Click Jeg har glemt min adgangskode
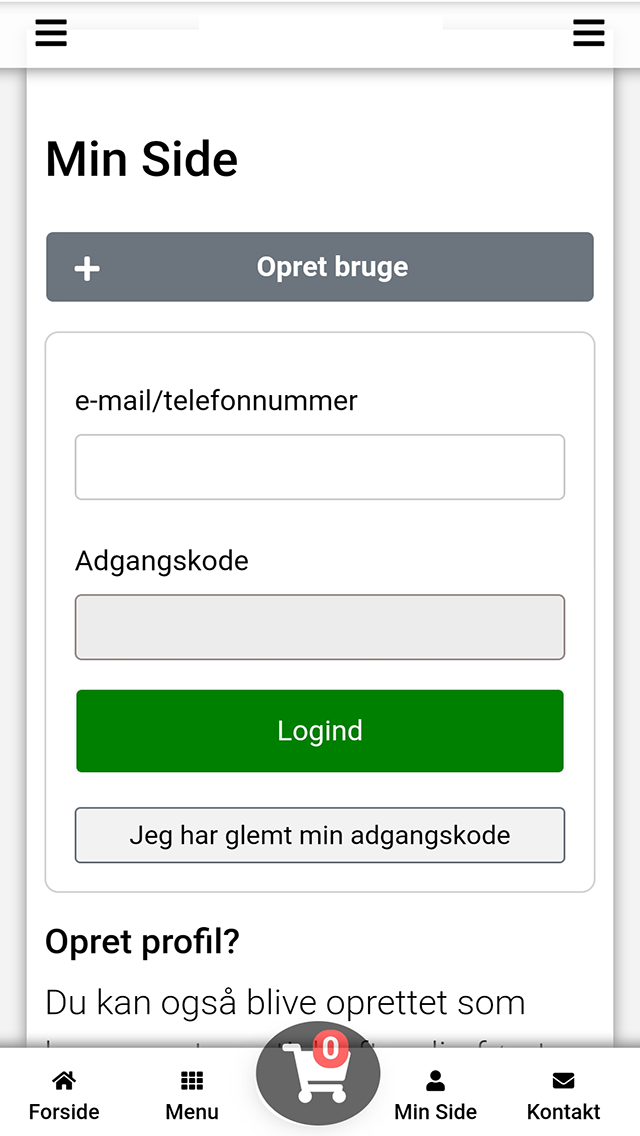The image size is (640, 1136). (320, 835)
